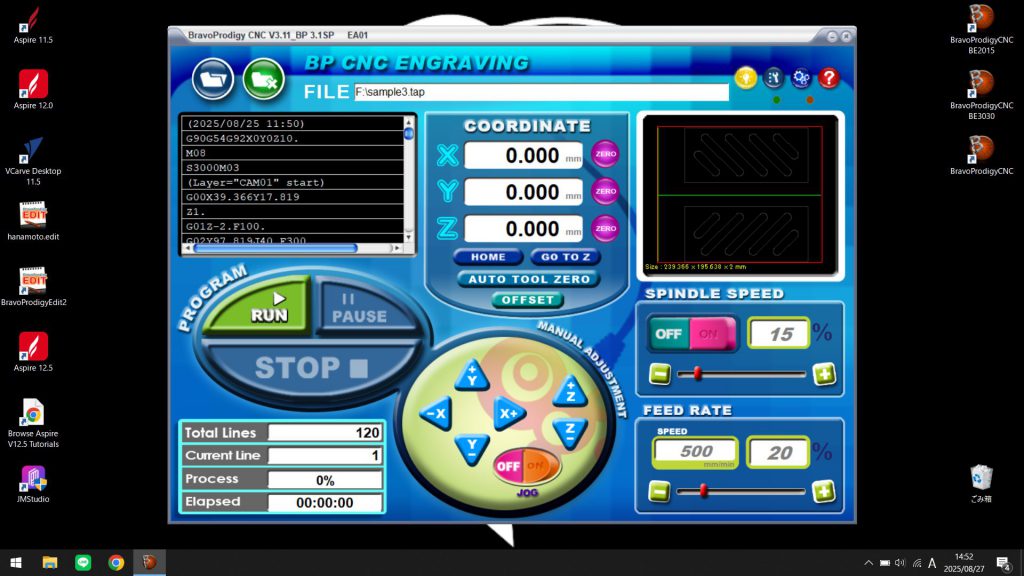Click the yellow light bulb icon
Viewport: 1024px width, 576px height.
point(746,78)
